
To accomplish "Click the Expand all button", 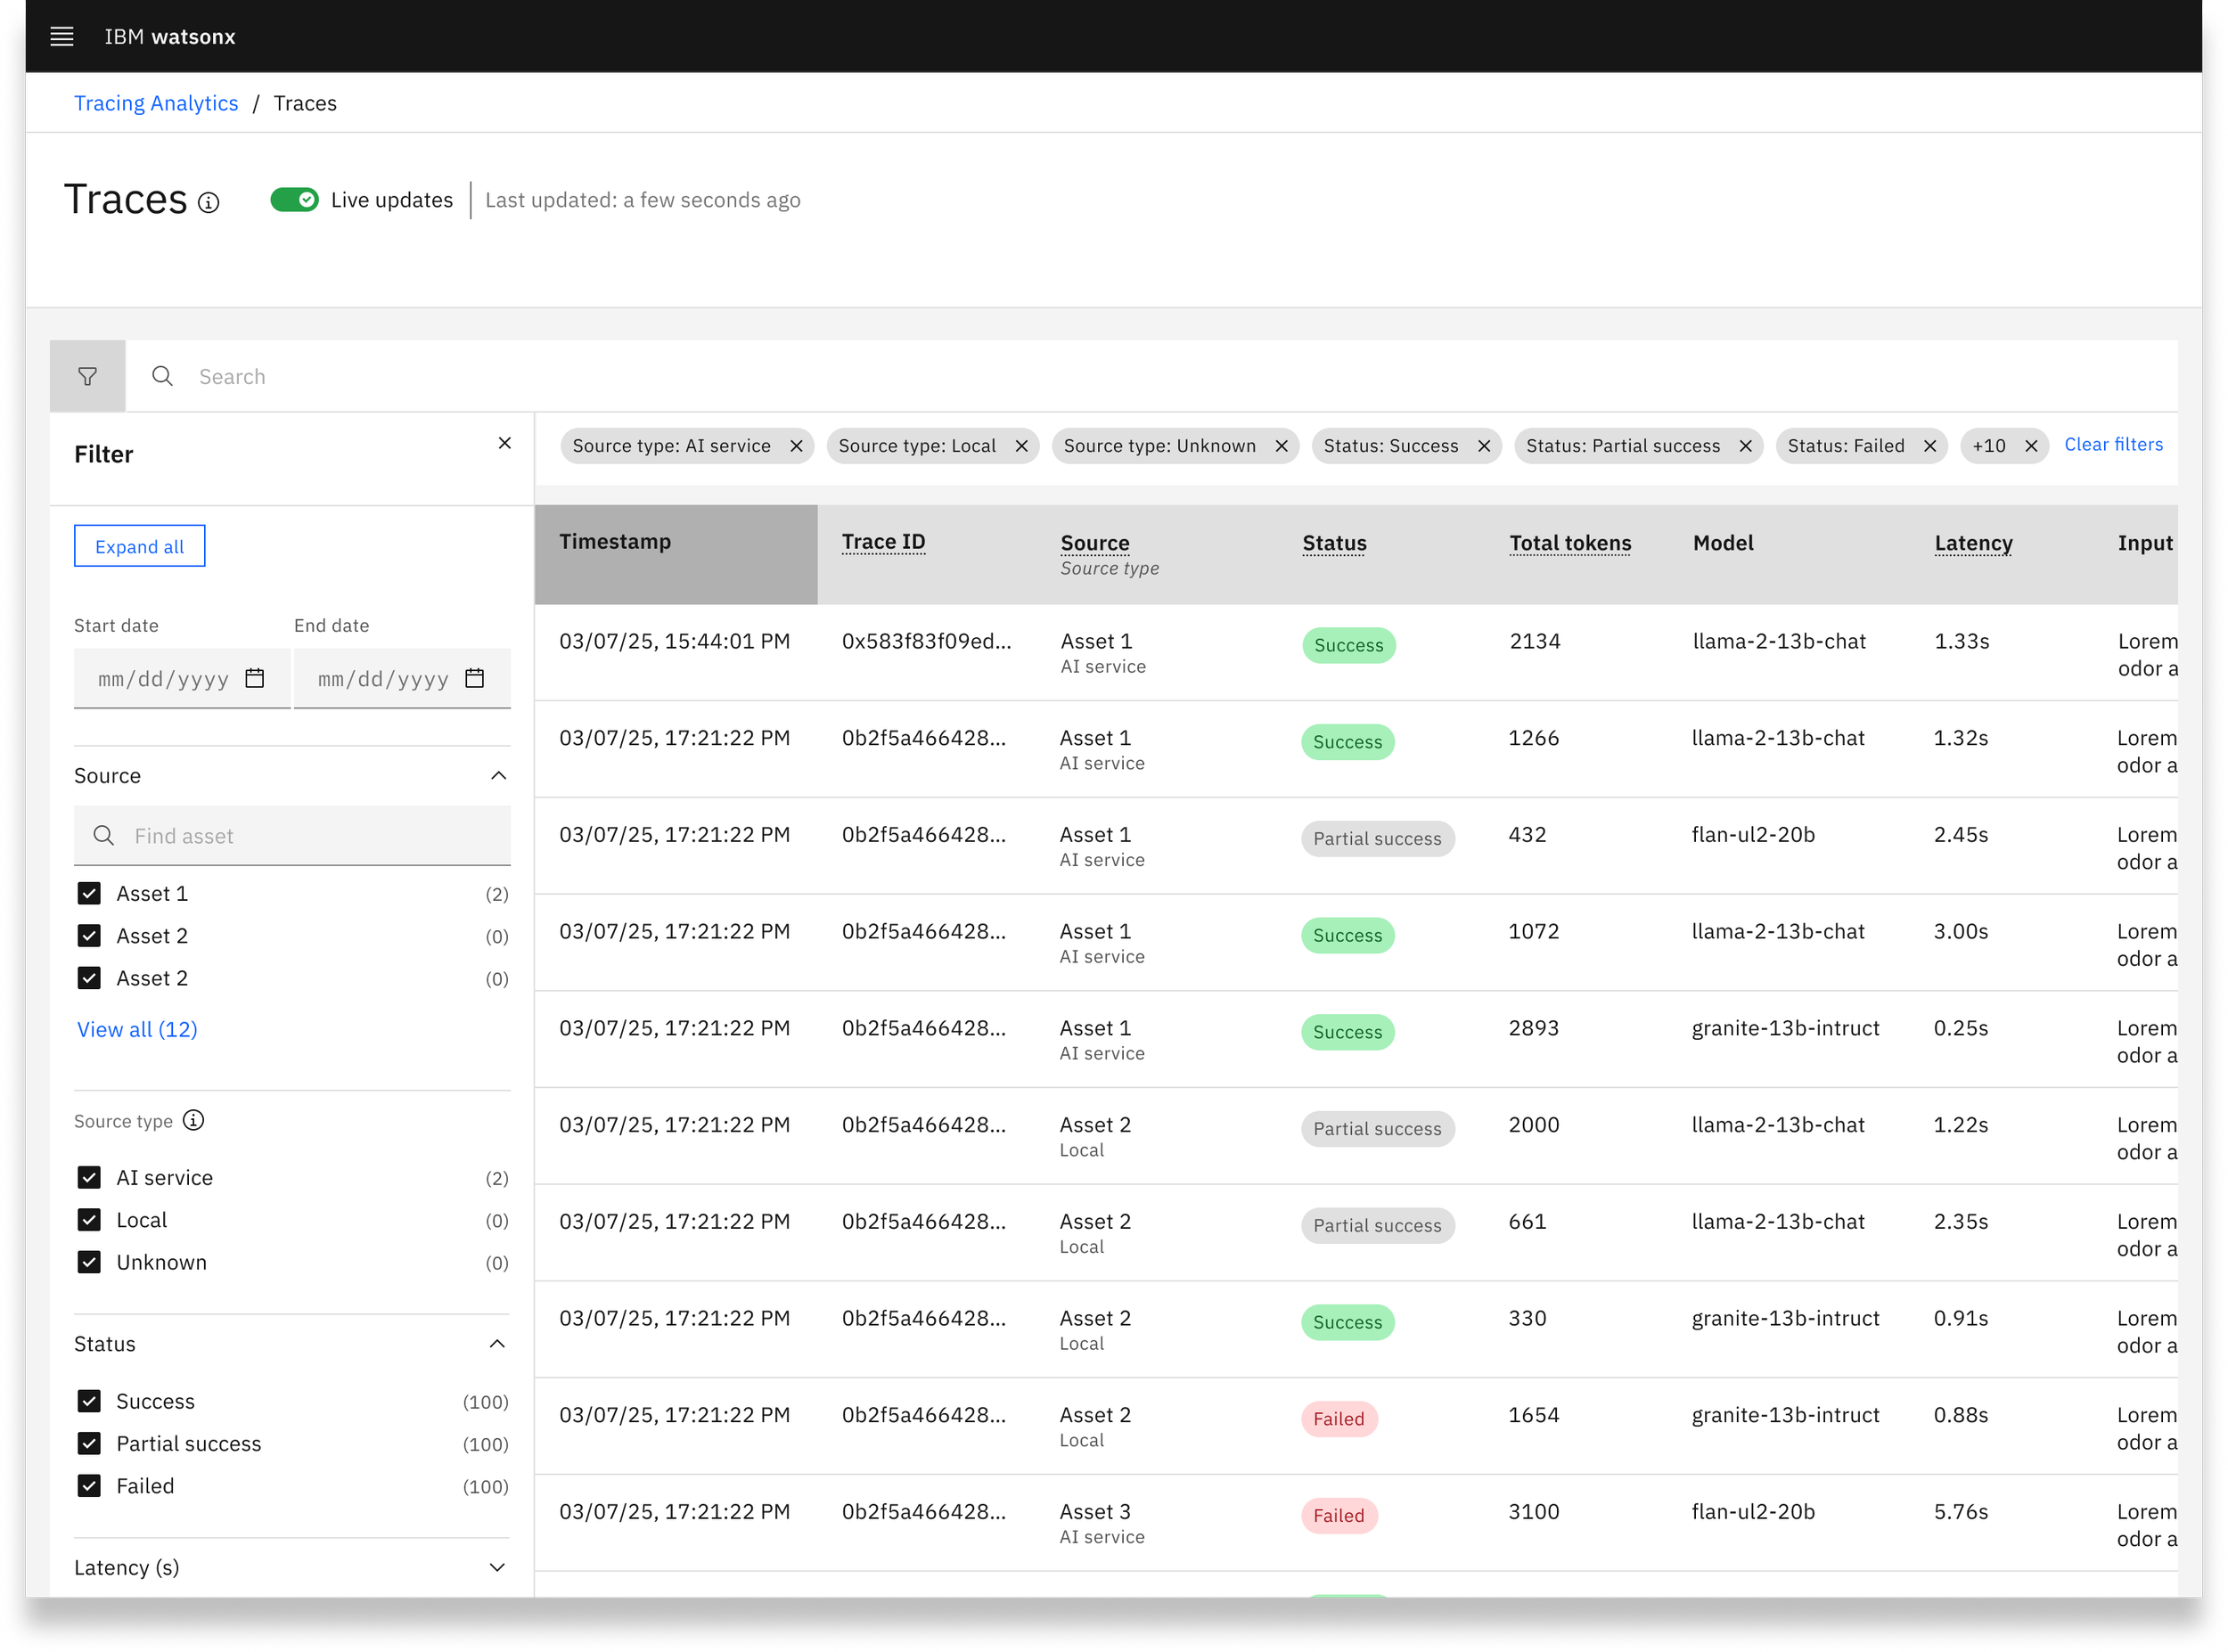I will click(x=140, y=546).
